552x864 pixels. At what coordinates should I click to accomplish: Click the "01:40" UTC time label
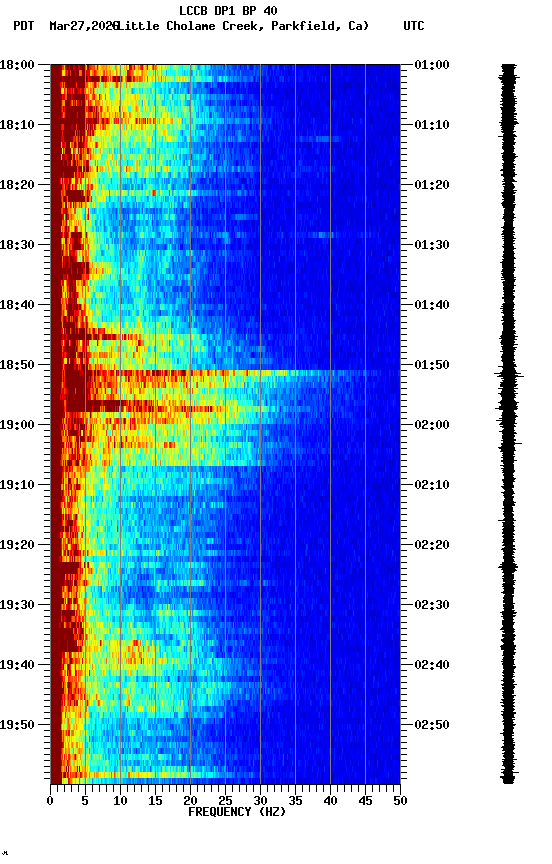click(x=432, y=305)
